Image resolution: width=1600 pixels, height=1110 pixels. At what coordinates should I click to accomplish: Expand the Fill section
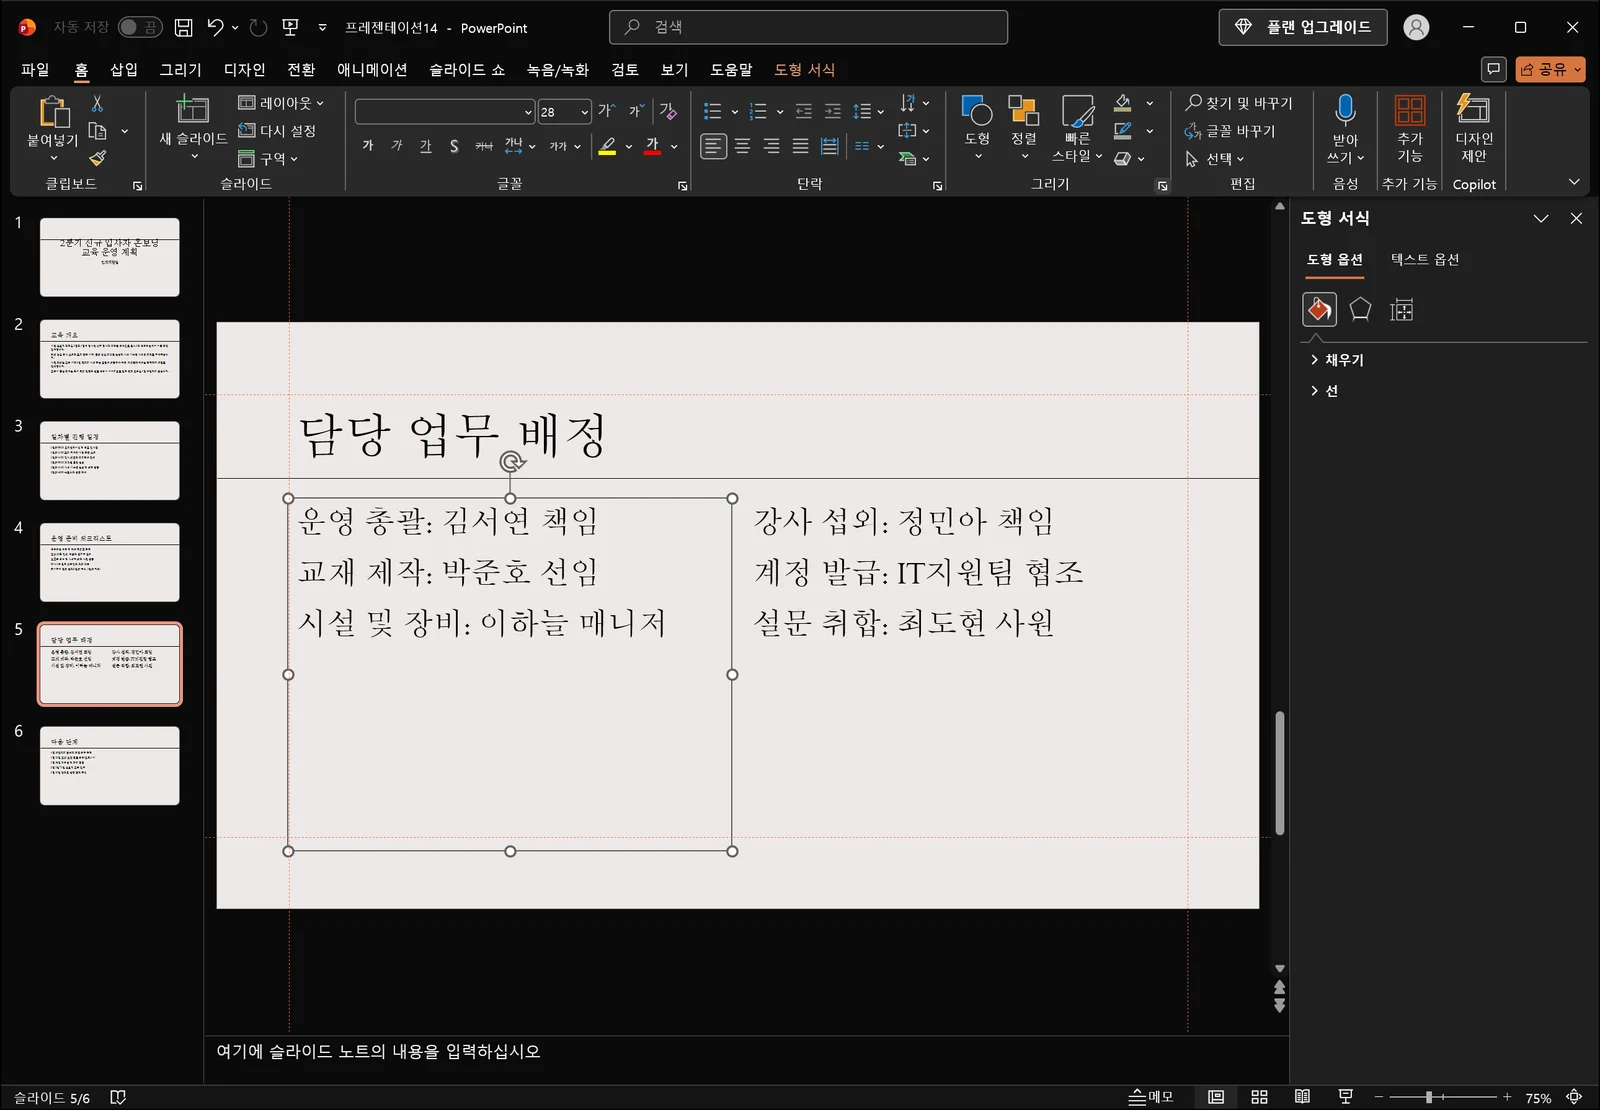(1337, 360)
